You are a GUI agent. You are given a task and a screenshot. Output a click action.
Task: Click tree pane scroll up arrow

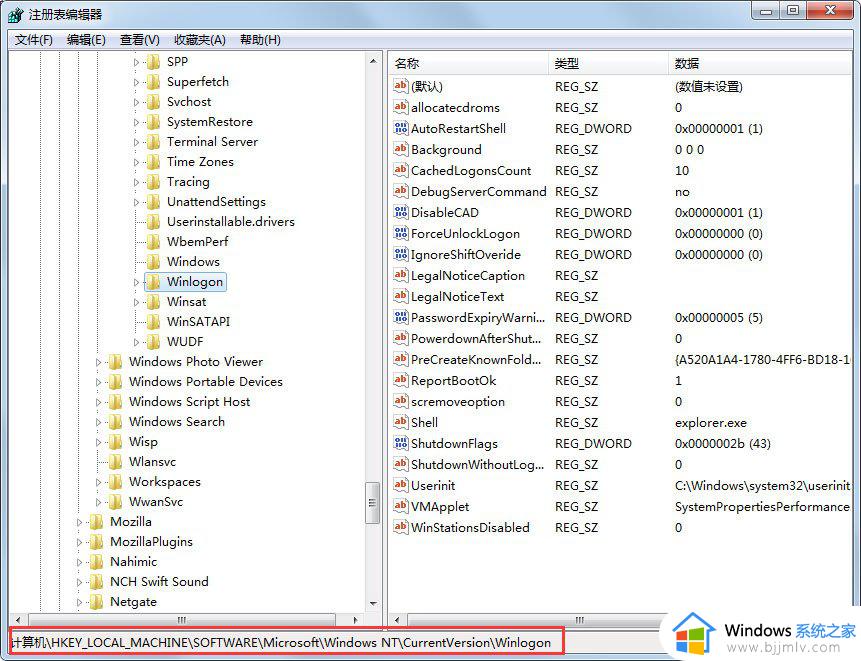click(373, 61)
